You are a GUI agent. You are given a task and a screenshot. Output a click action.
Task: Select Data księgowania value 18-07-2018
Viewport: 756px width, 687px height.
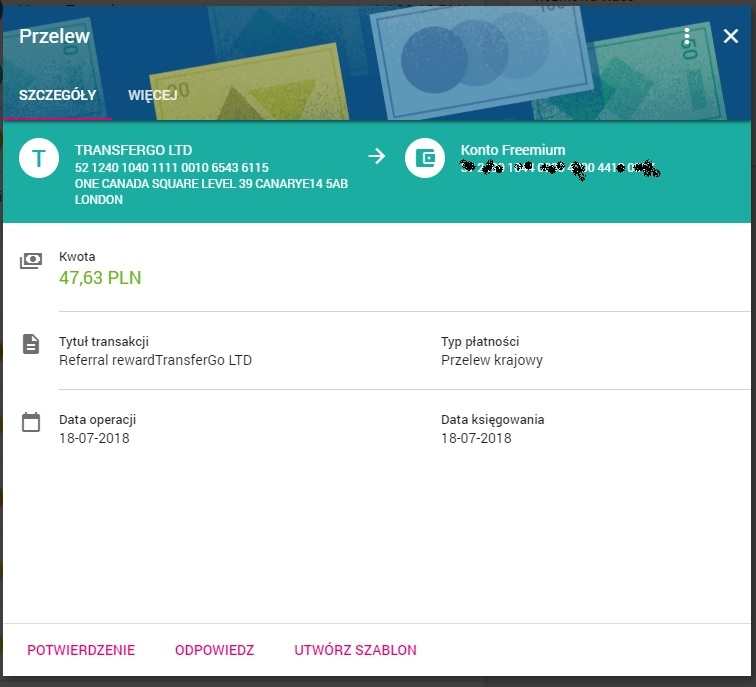(476, 438)
